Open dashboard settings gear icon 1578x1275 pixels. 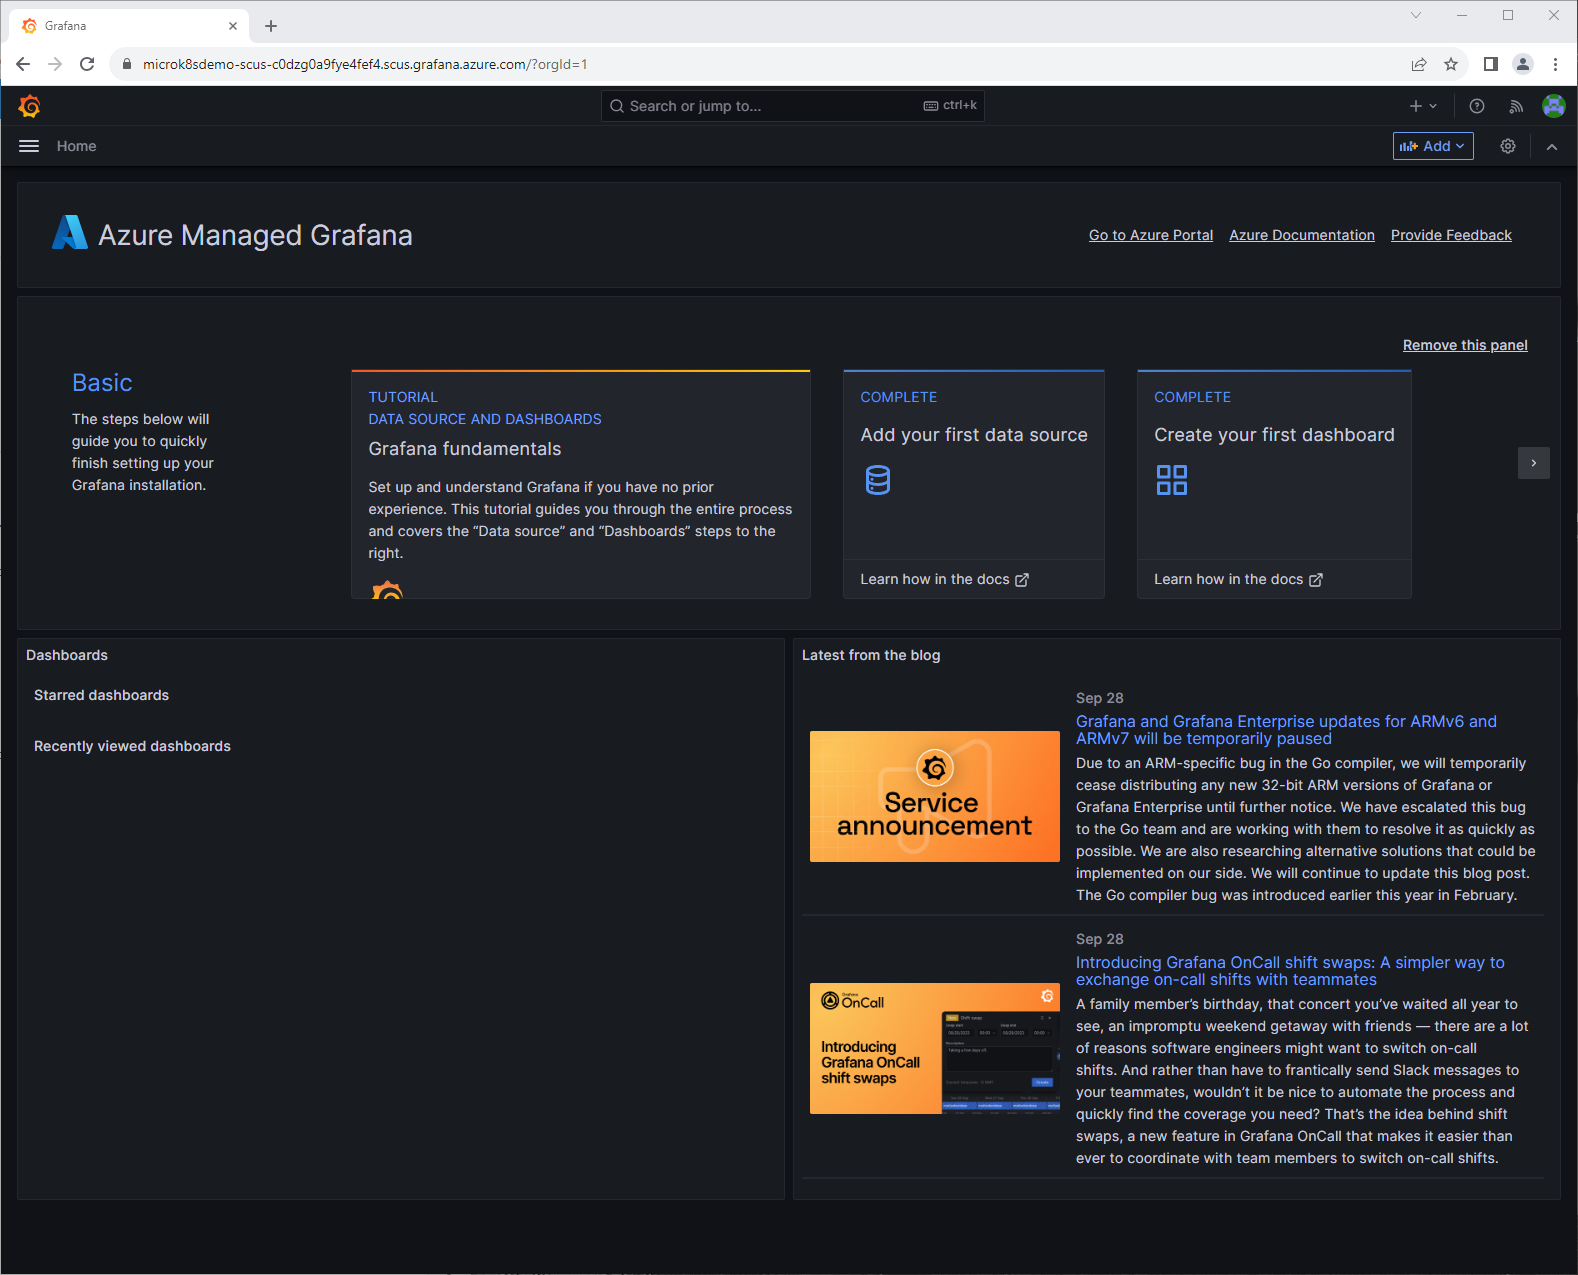[1507, 146]
